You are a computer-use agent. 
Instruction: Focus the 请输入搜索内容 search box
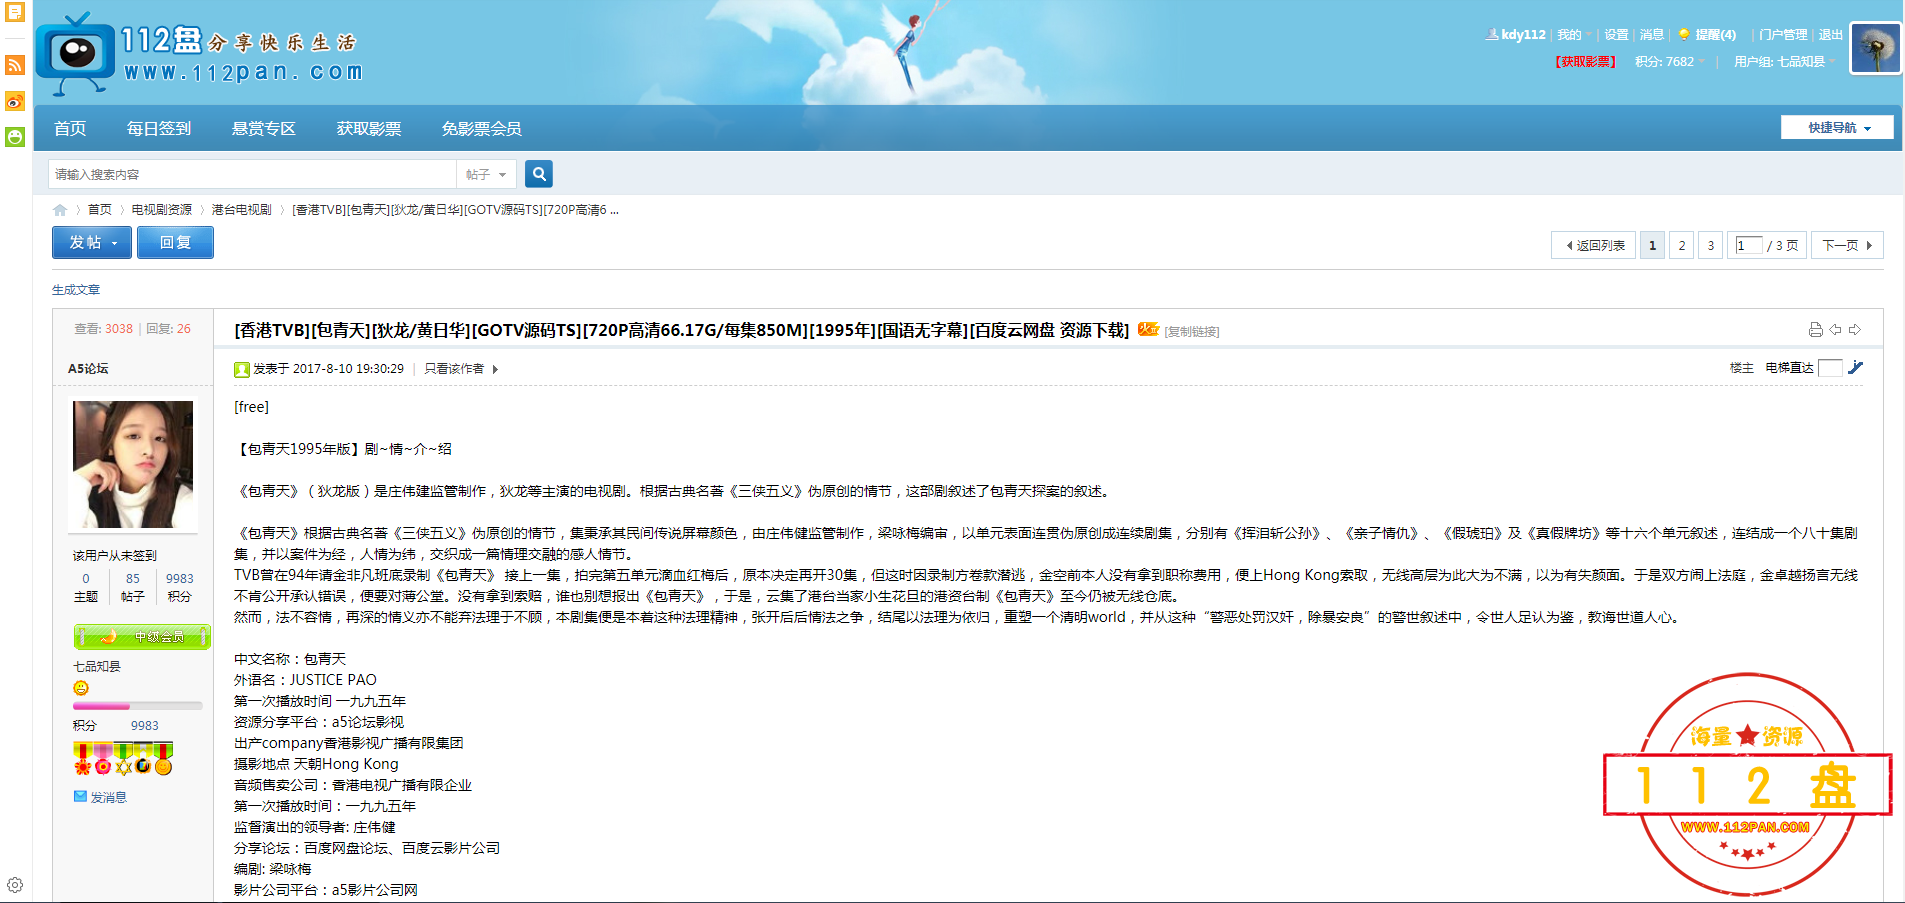(252, 174)
